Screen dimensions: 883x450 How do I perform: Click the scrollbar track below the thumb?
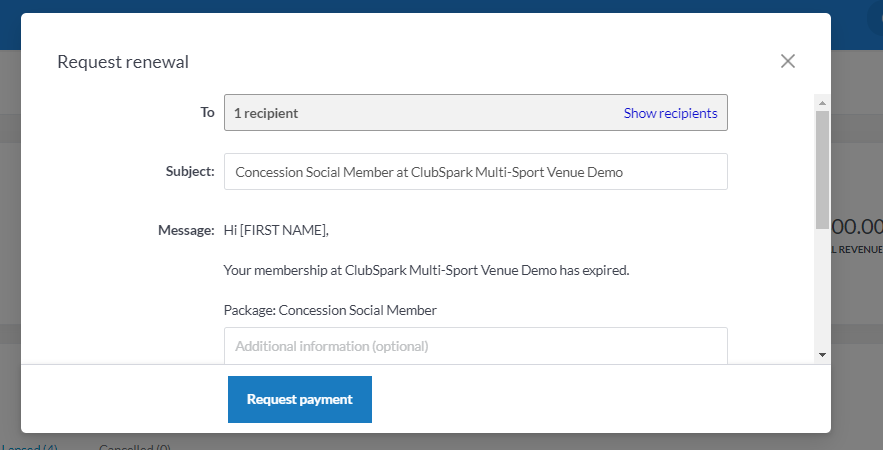click(822, 290)
